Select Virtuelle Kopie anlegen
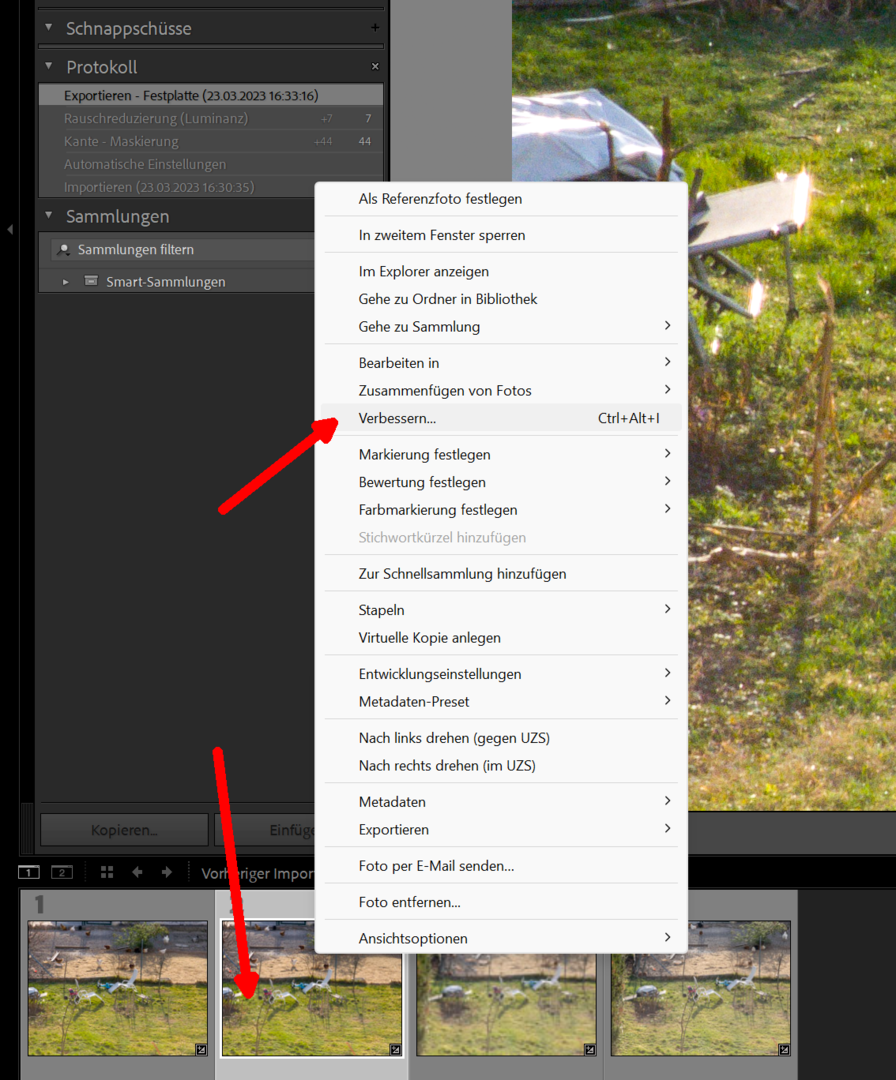The image size is (896, 1080). click(430, 637)
